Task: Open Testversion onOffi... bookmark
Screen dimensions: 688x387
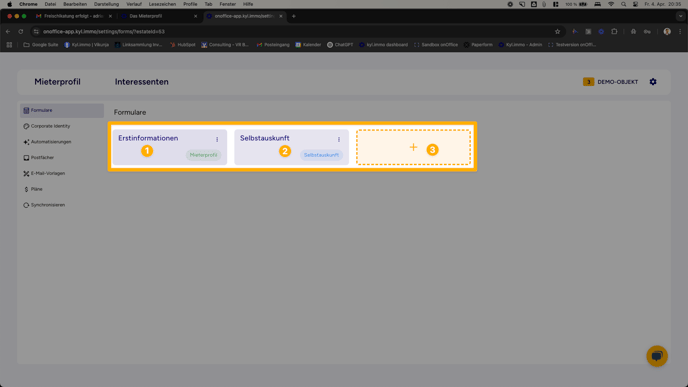Action: (x=572, y=45)
